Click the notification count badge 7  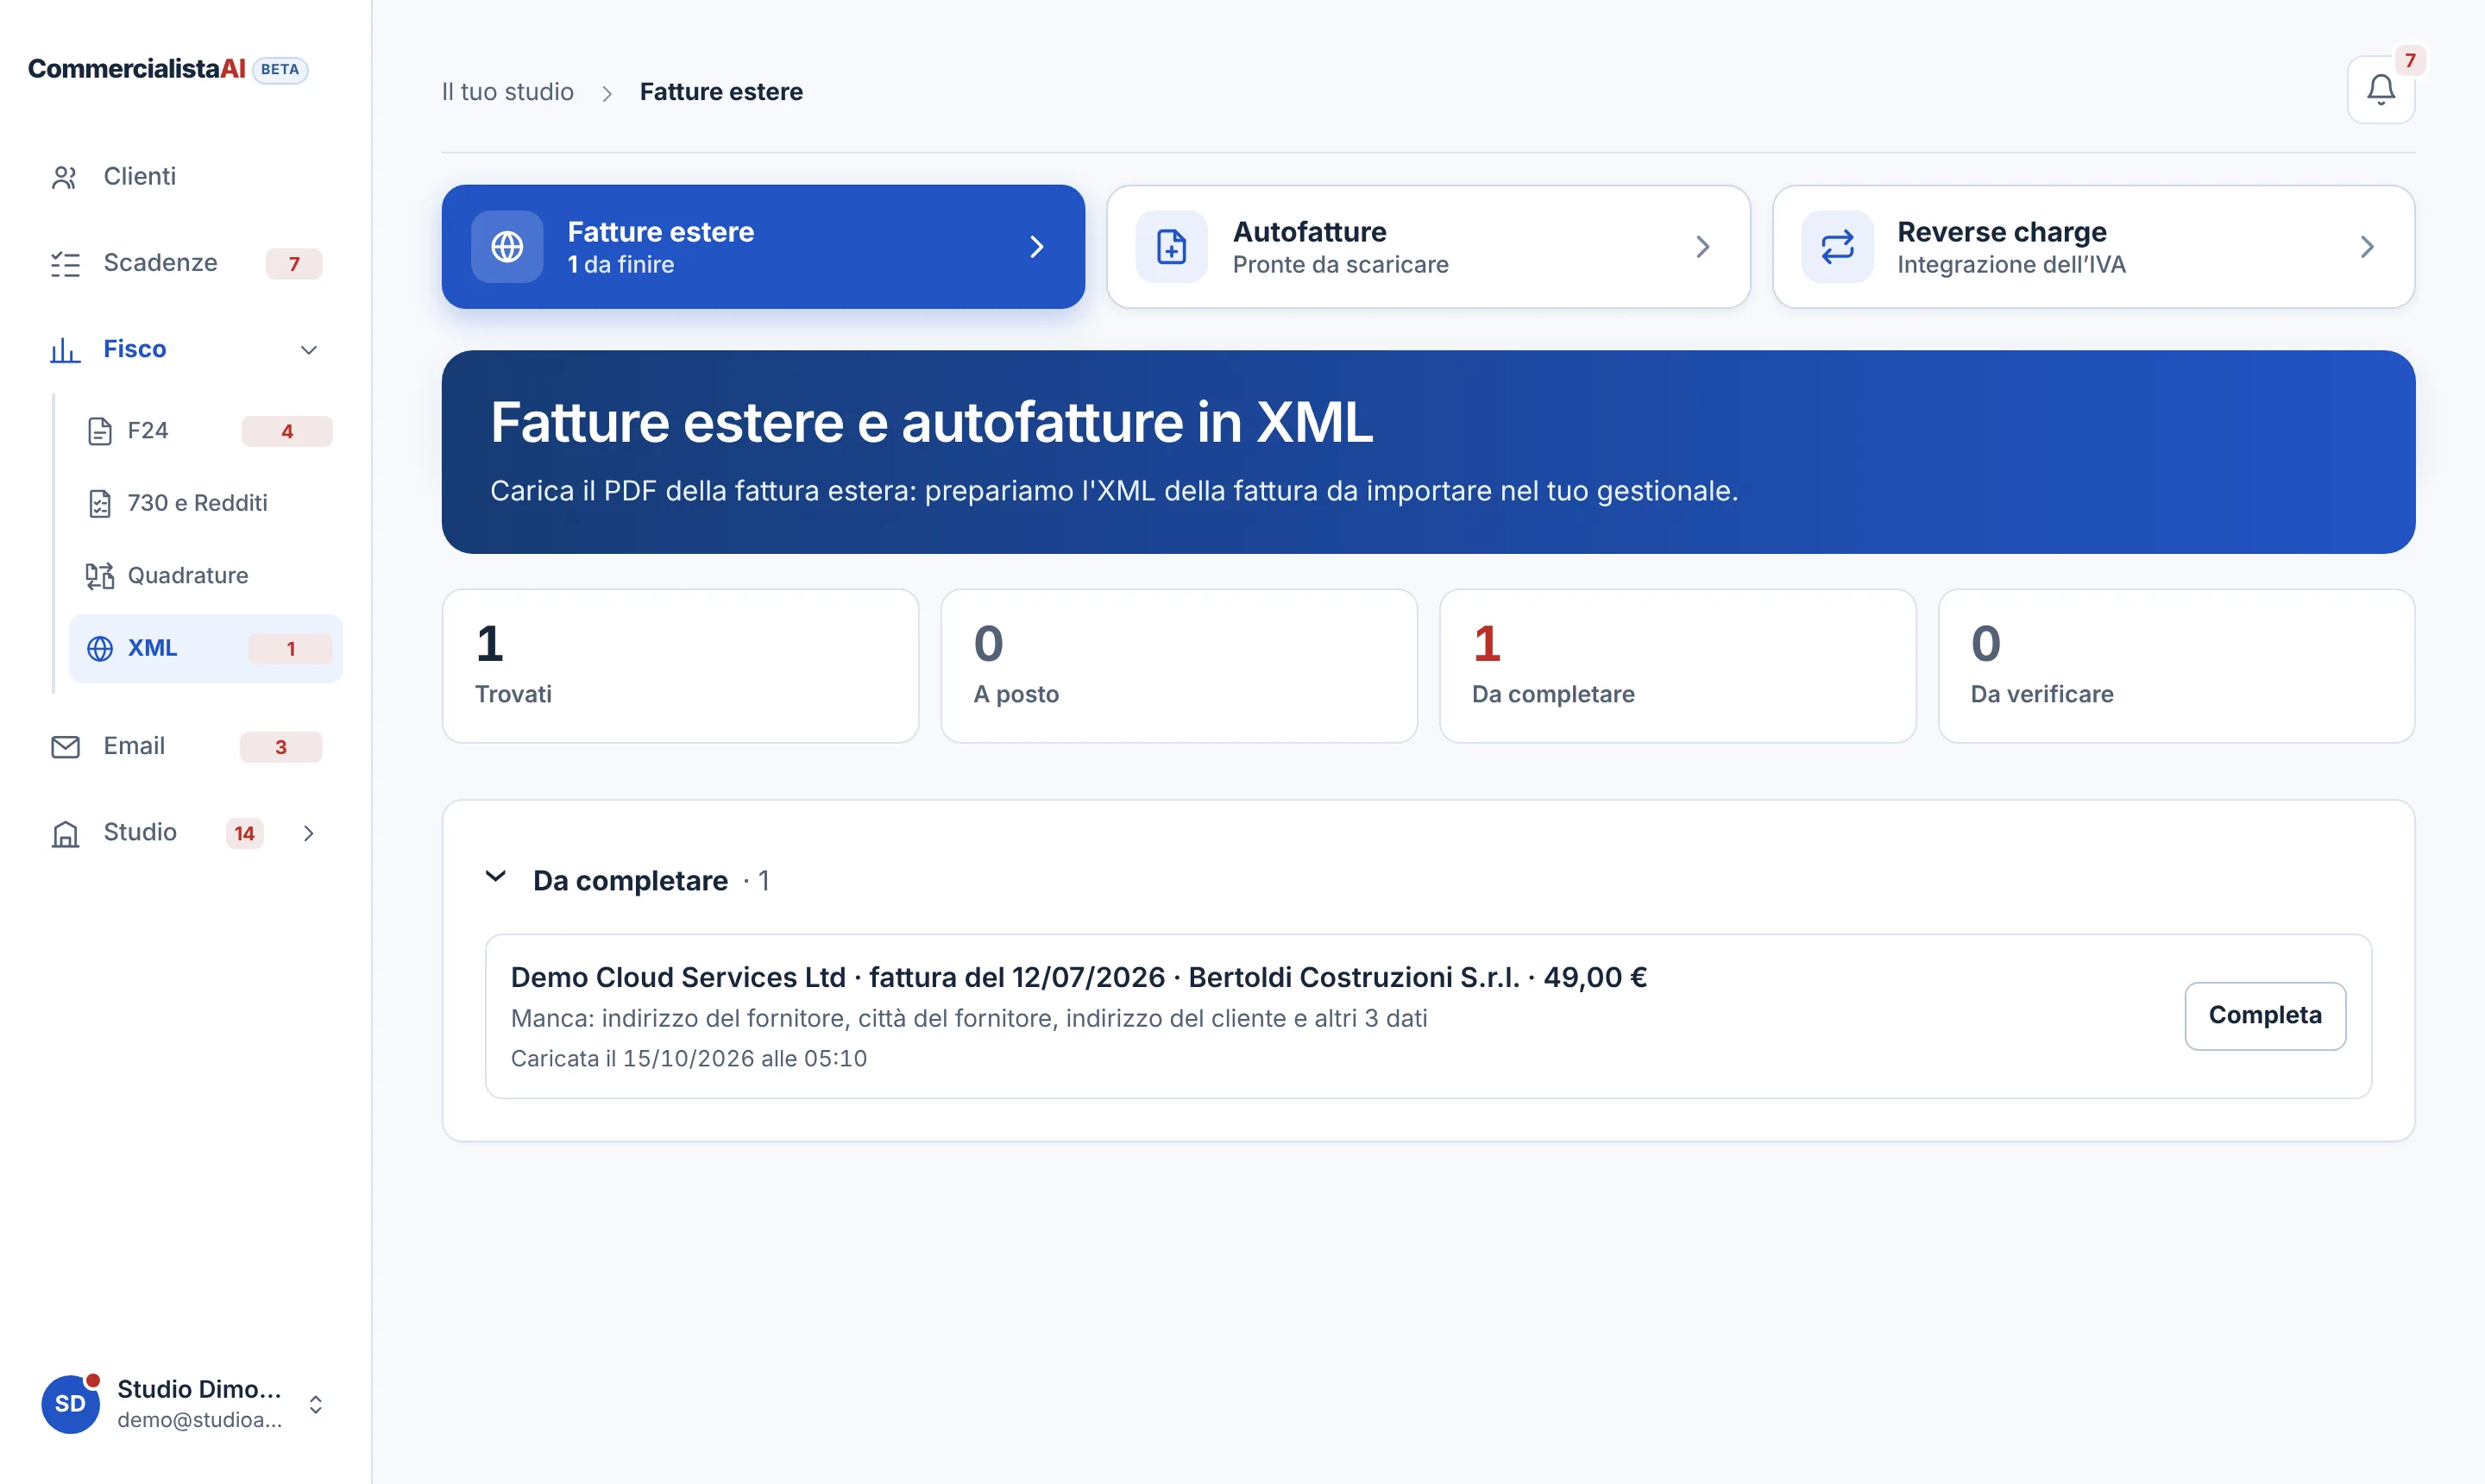pyautogui.click(x=2410, y=60)
